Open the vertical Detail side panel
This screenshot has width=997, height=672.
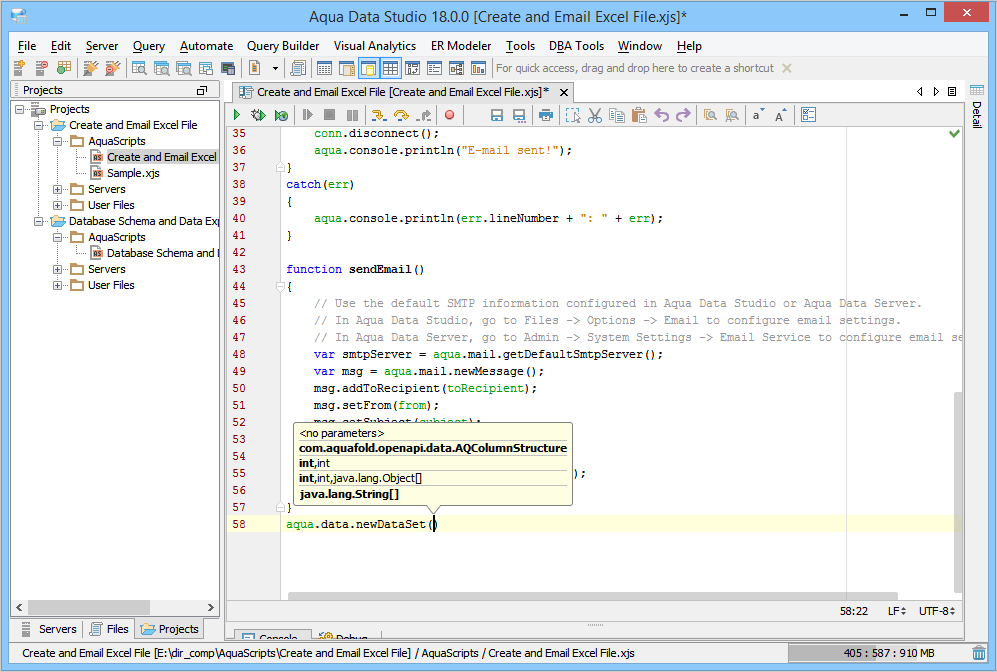(x=977, y=106)
